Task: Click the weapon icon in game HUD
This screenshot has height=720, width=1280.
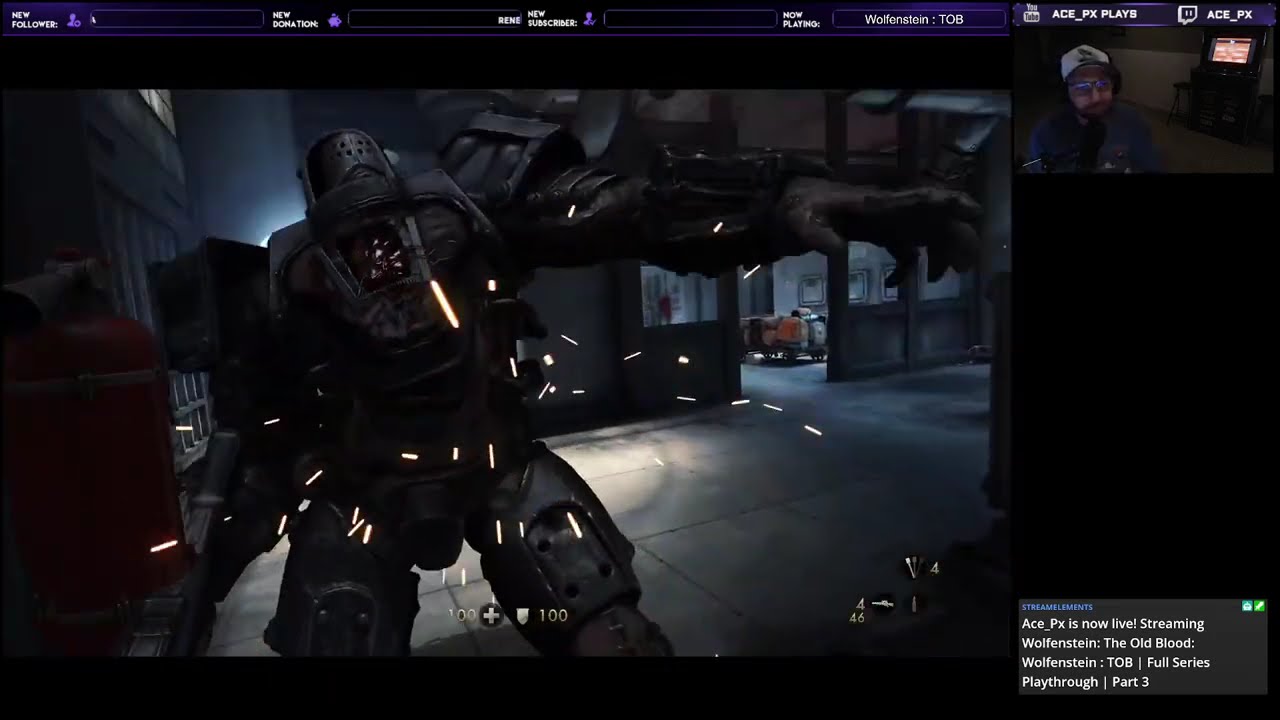Action: tap(882, 604)
